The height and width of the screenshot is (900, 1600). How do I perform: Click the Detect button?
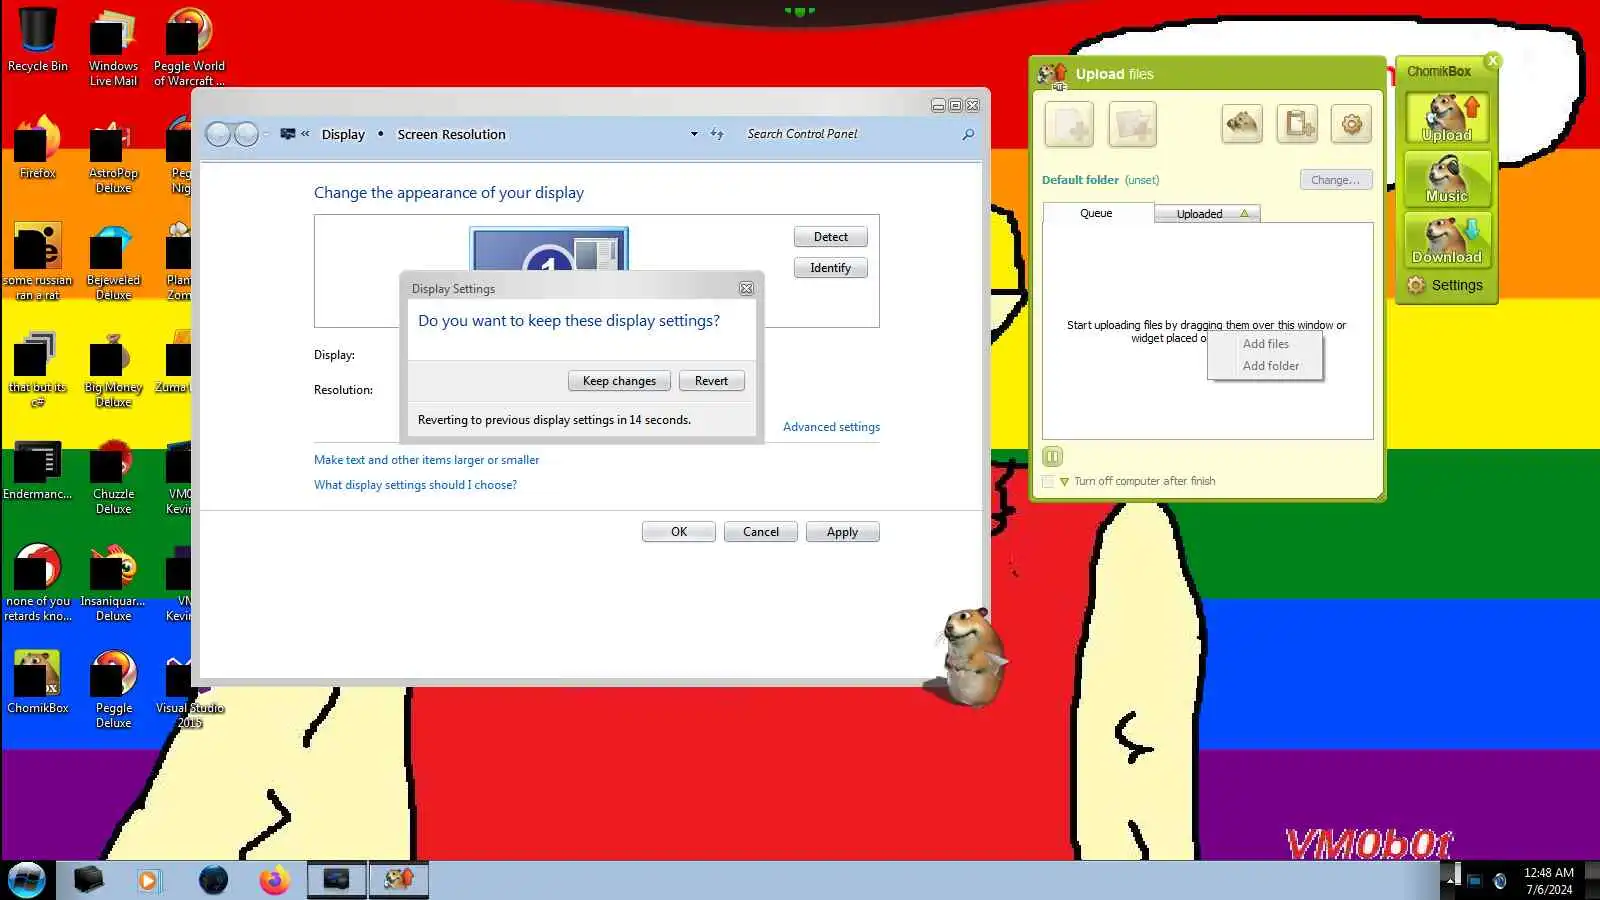tap(830, 237)
